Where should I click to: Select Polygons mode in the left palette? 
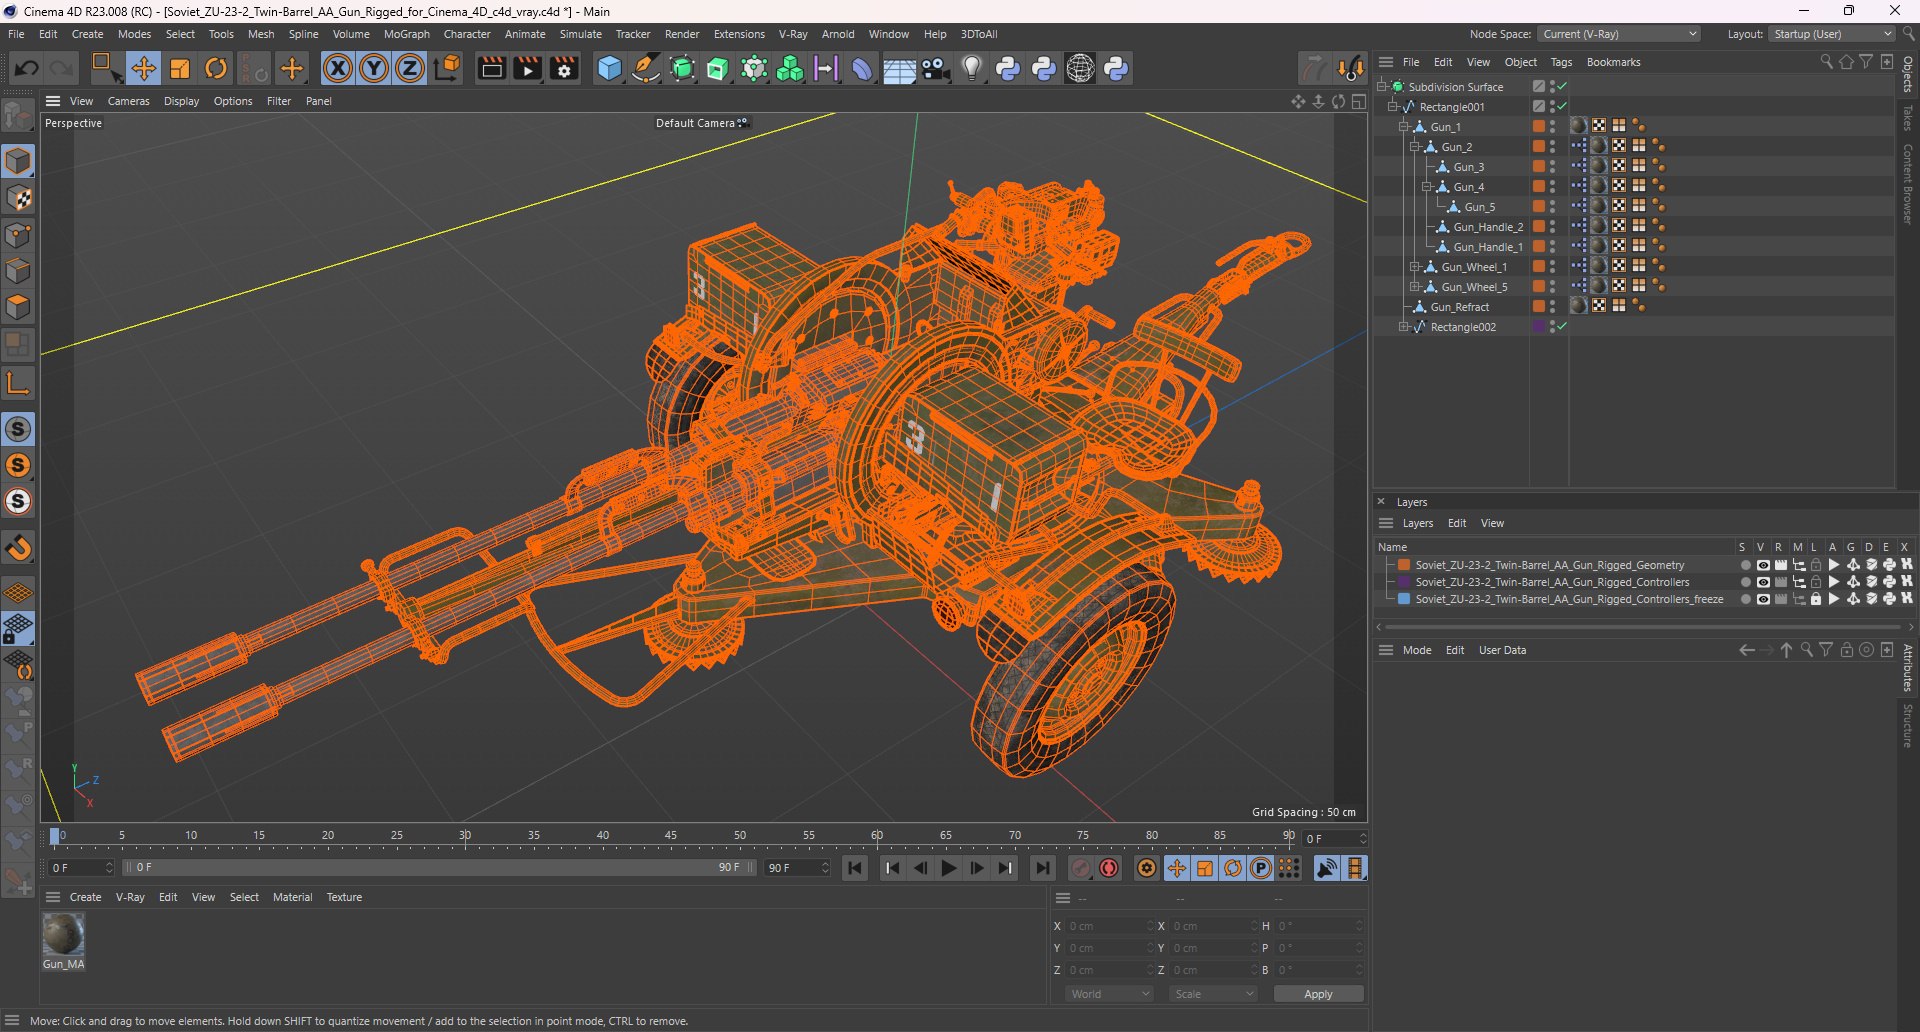18,307
